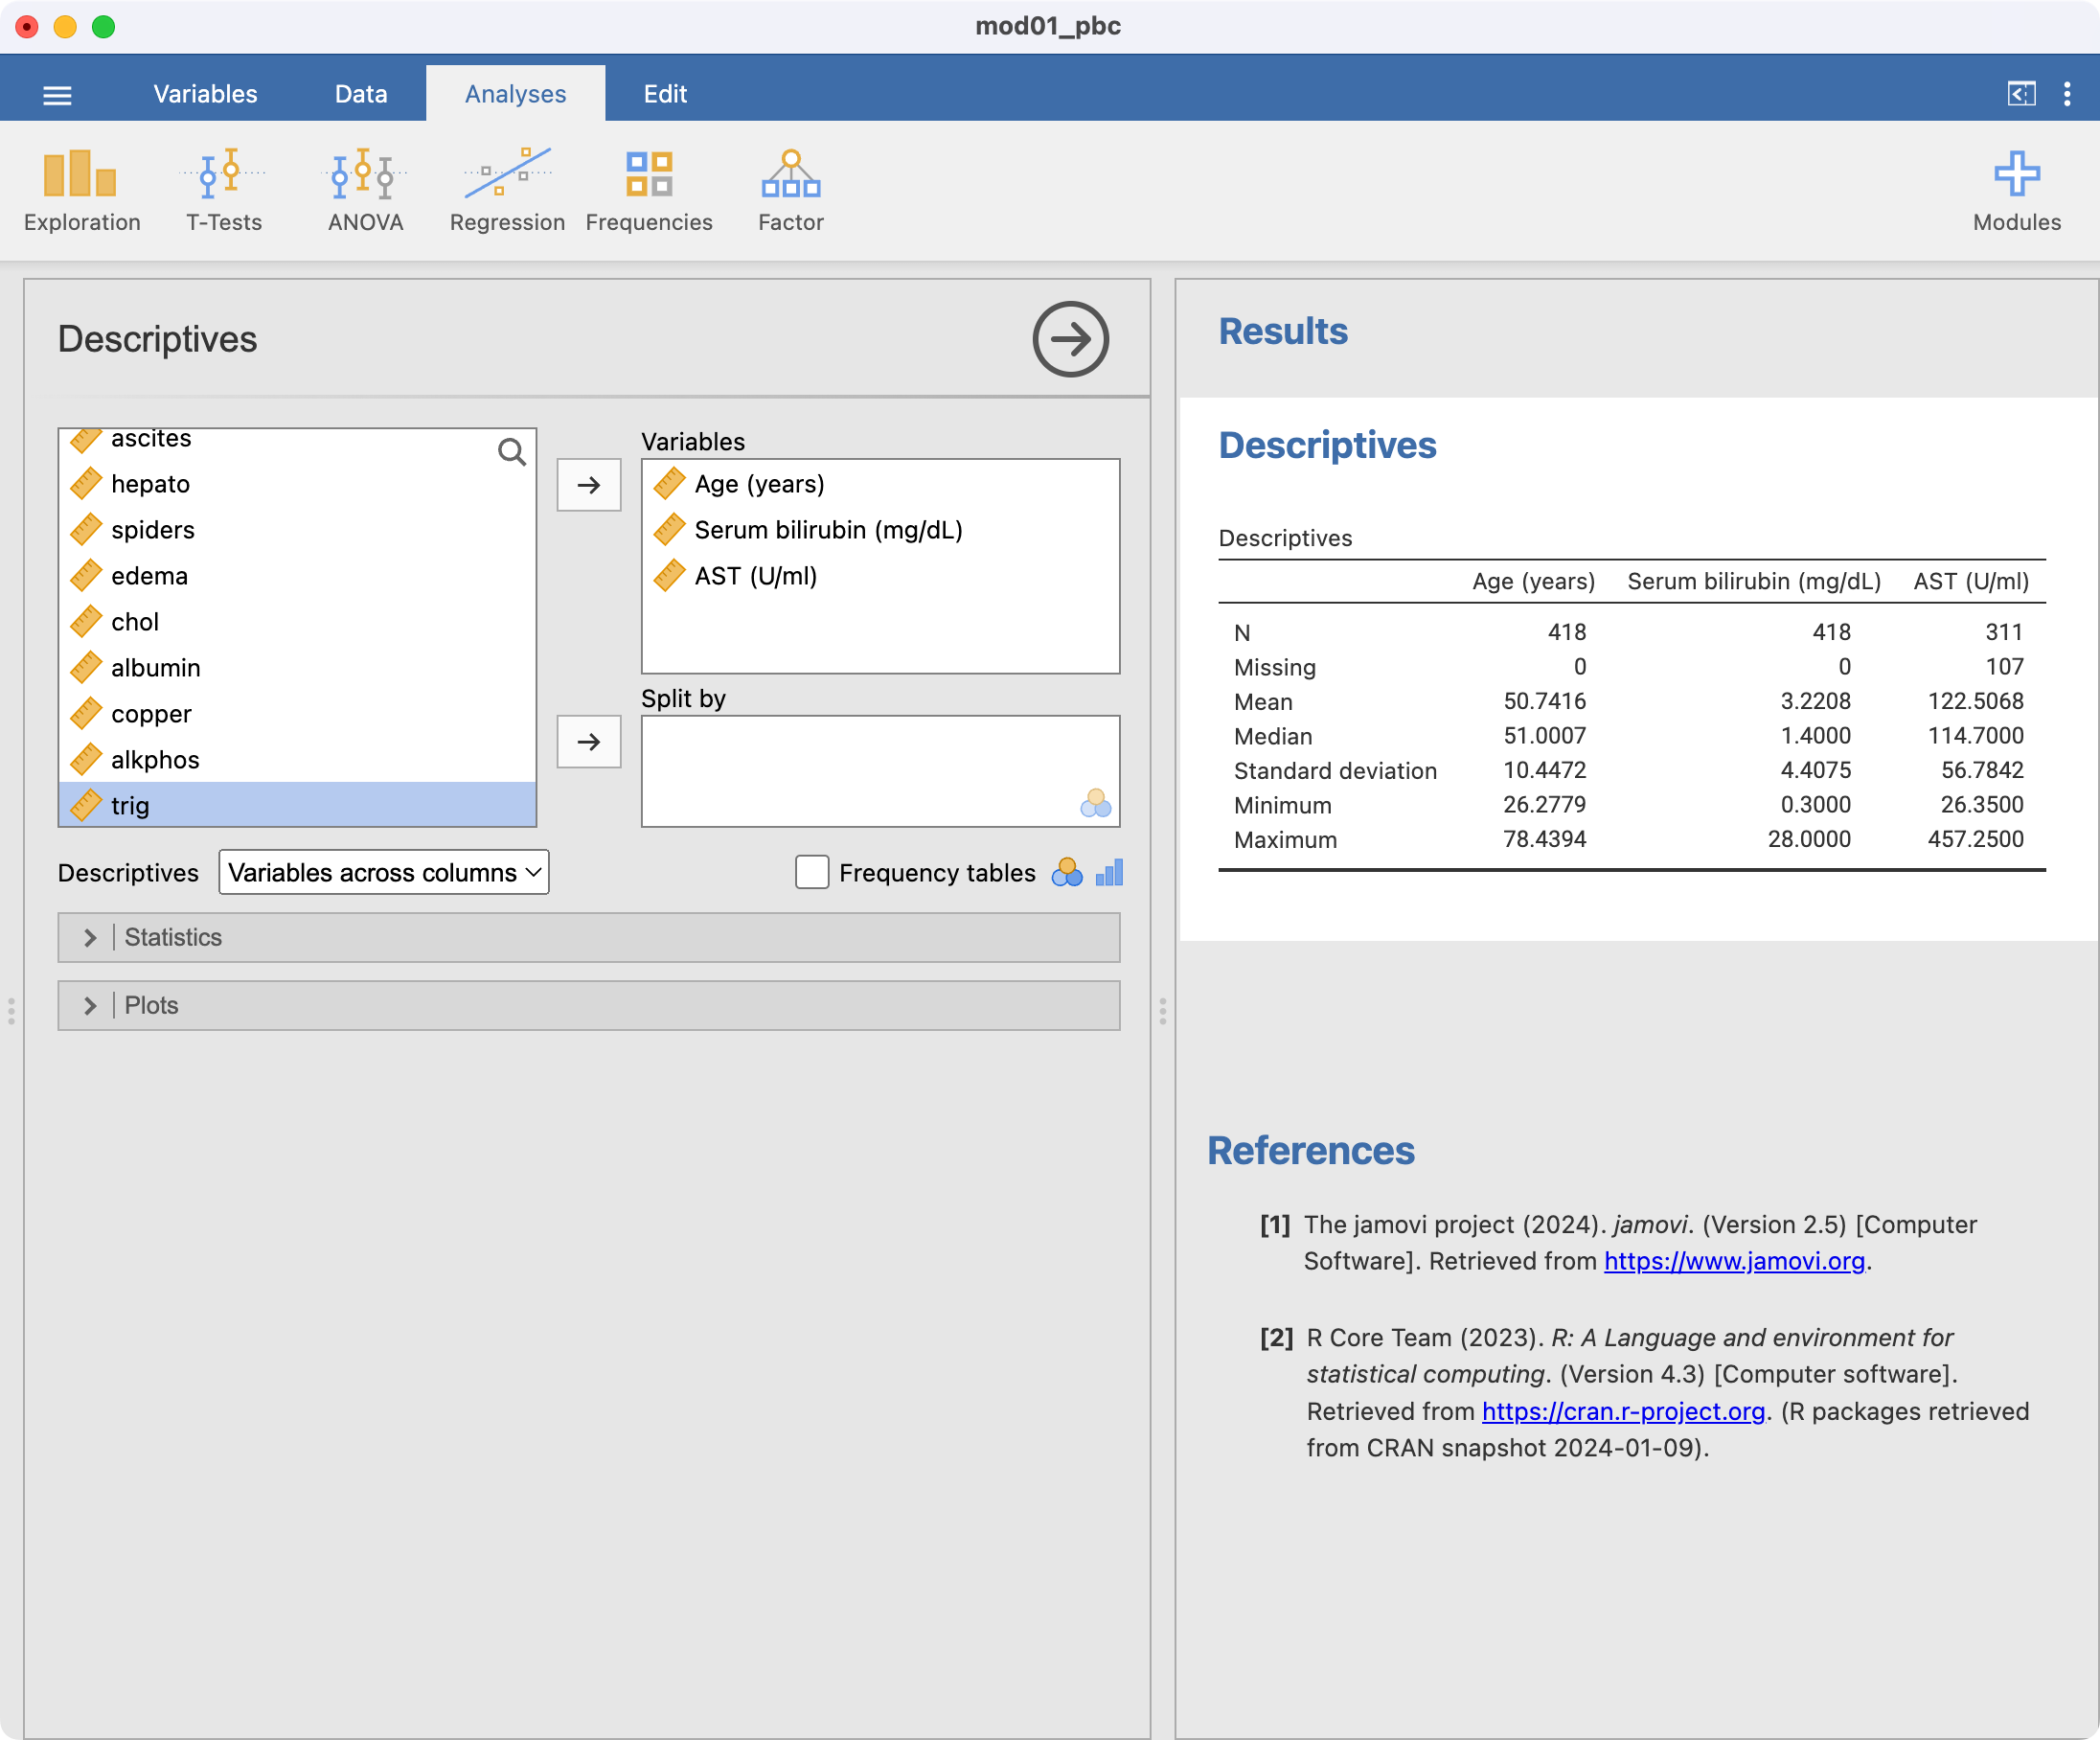Open the hamburger main menu
The image size is (2100, 1740).
point(57,95)
